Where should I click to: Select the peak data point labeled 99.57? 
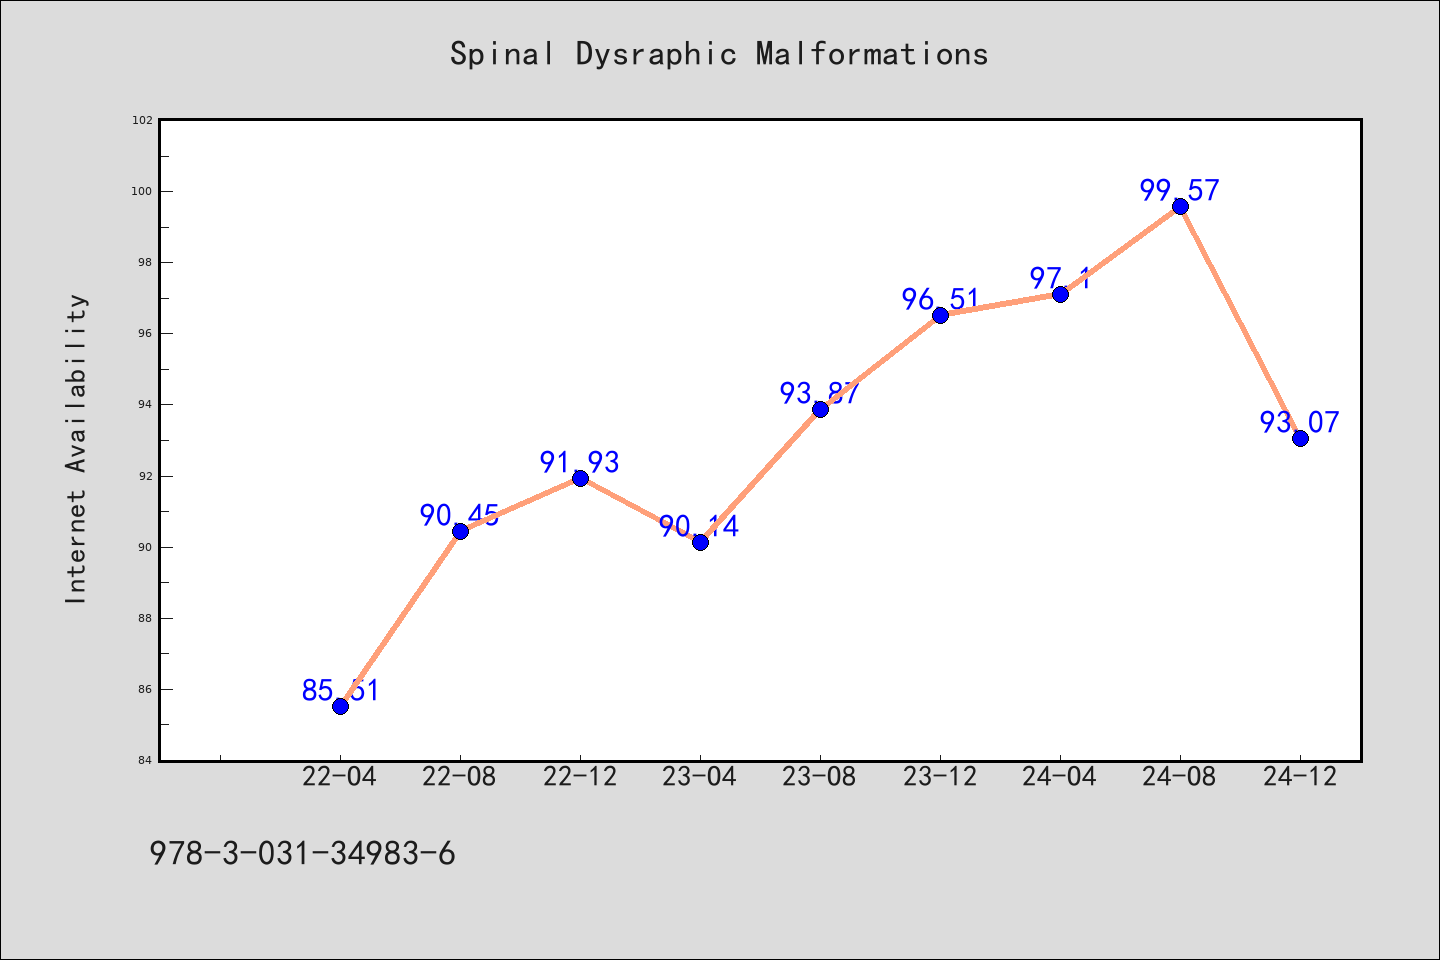[x=1180, y=206]
